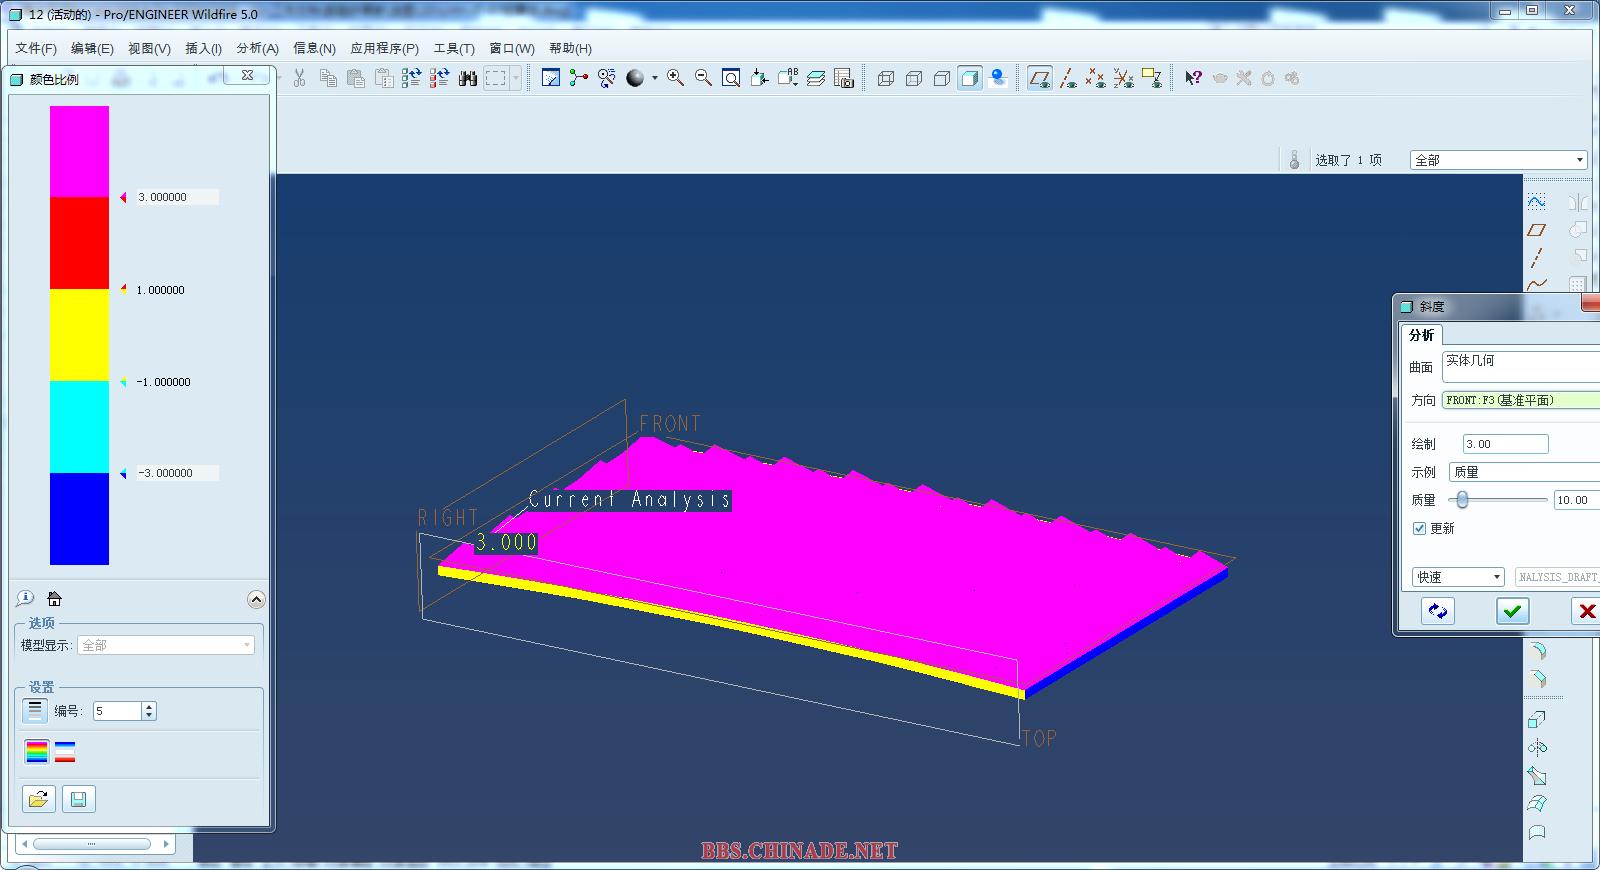Collapse the color scale options panel

[x=256, y=599]
